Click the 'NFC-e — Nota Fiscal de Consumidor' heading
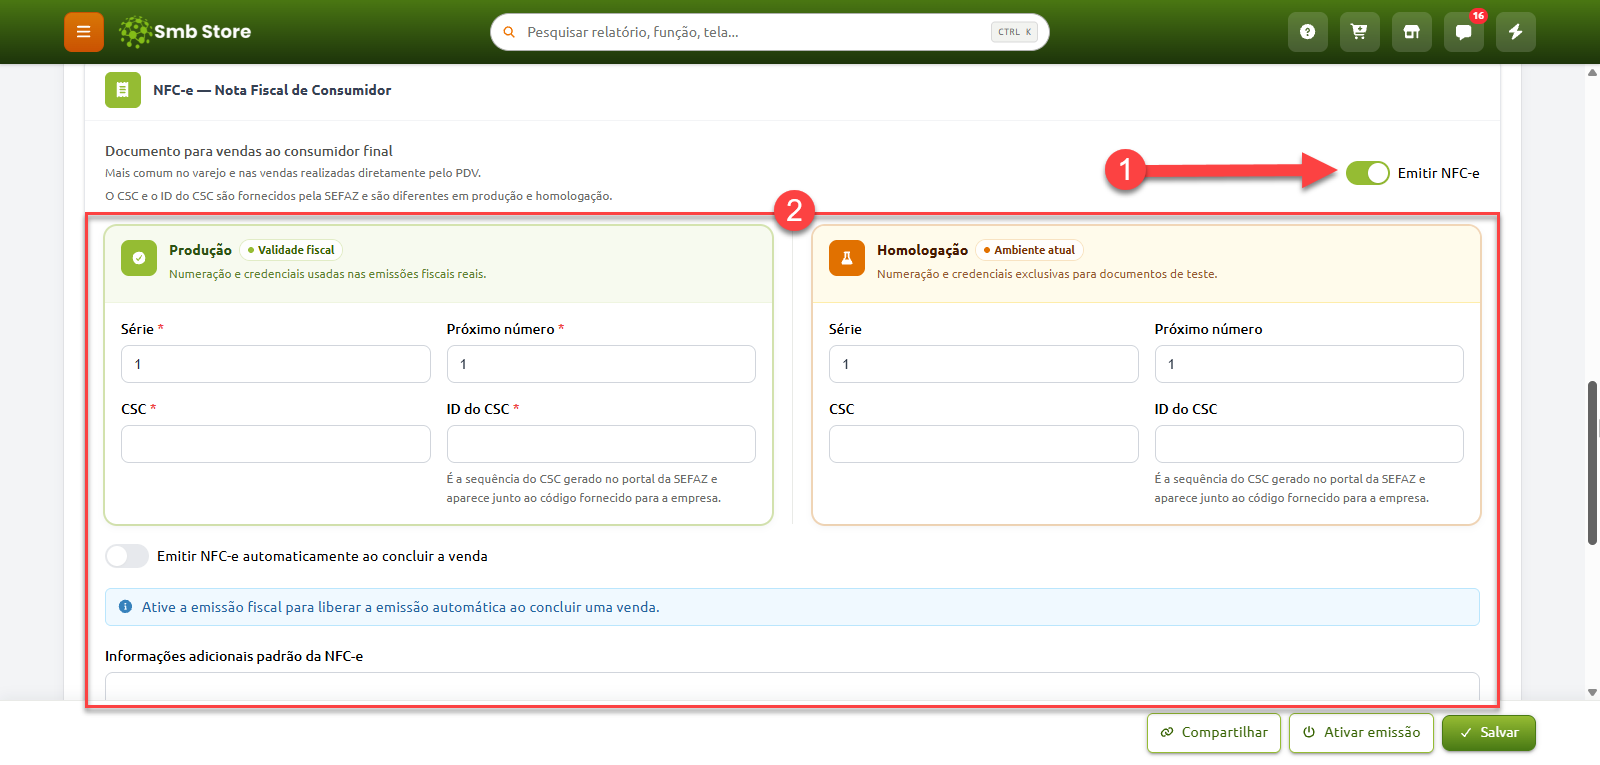Image resolution: width=1600 pixels, height=765 pixels. point(272,90)
